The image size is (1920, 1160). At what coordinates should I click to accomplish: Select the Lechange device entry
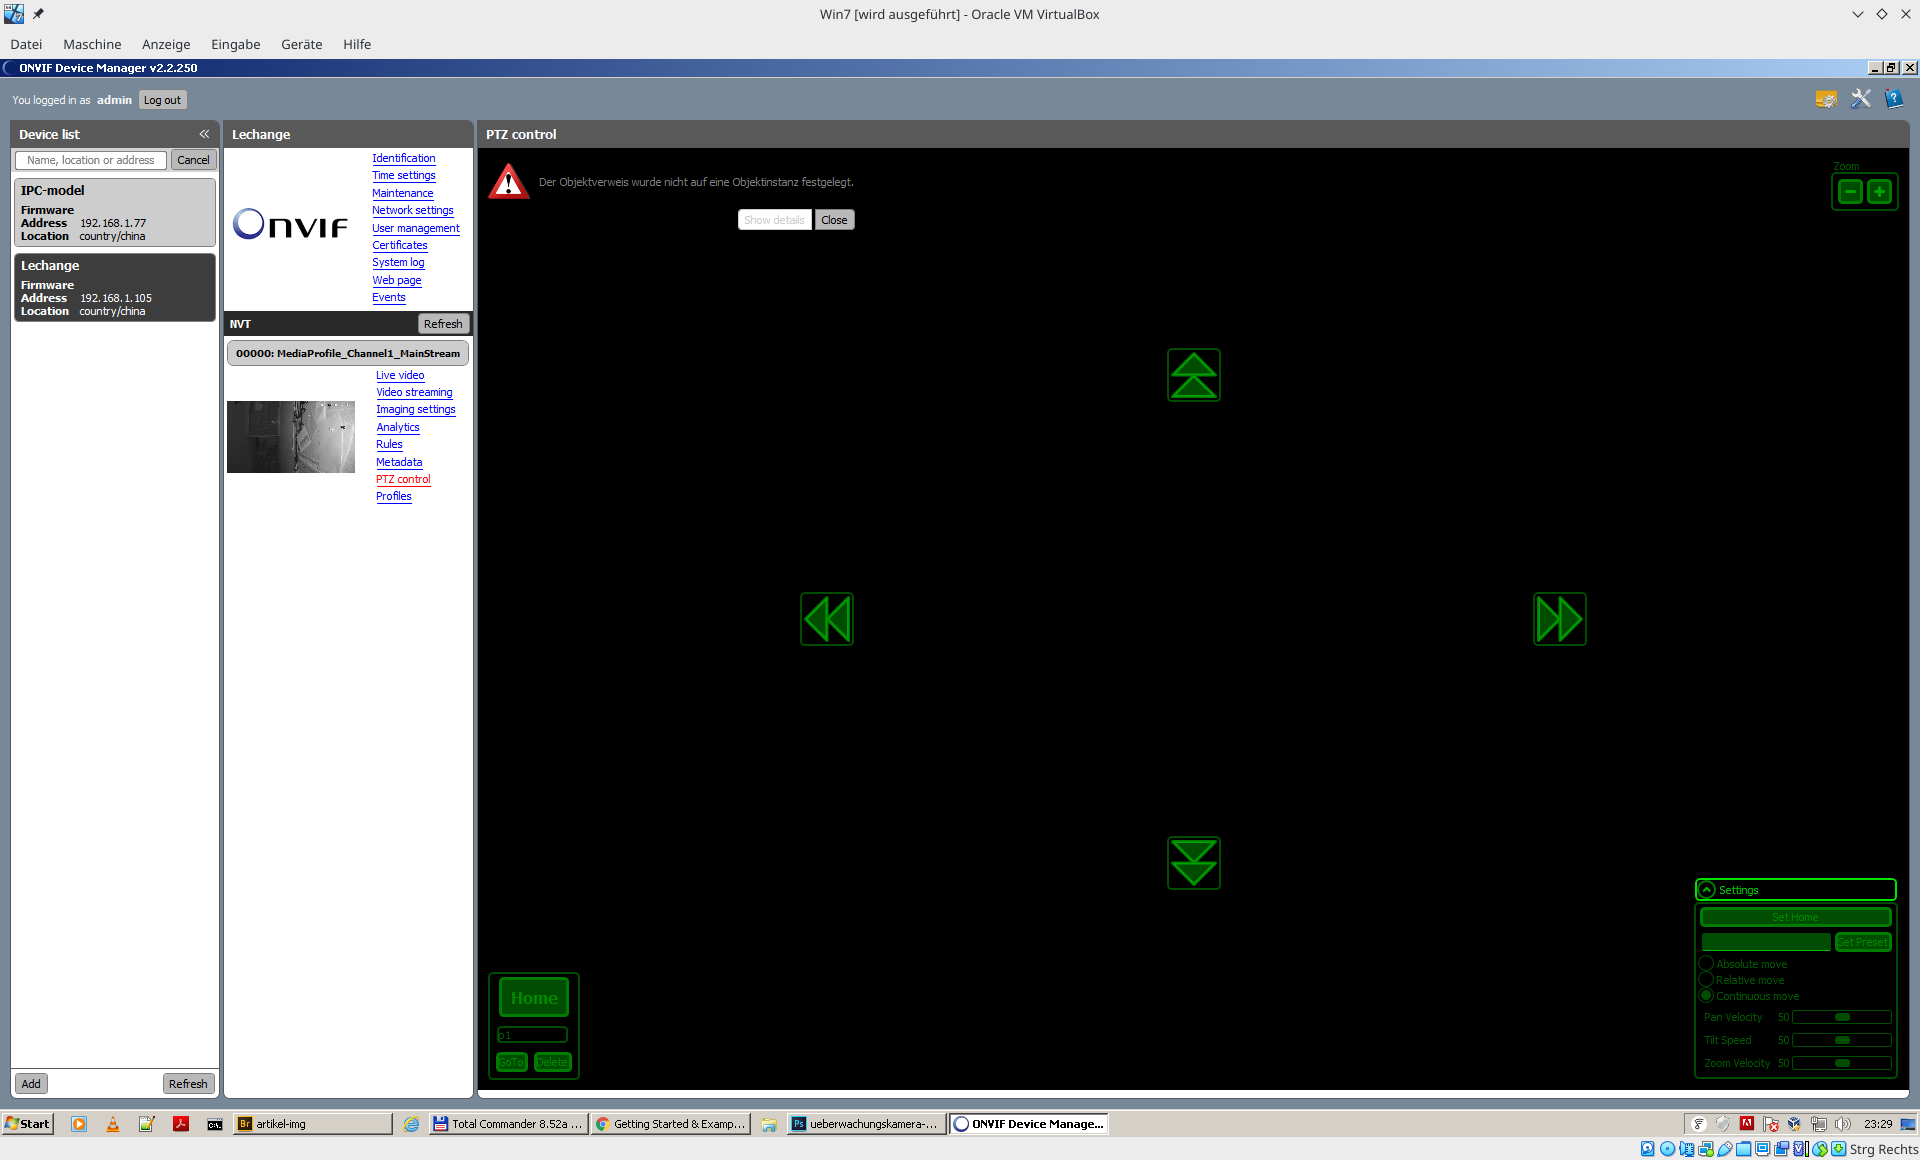[115, 287]
